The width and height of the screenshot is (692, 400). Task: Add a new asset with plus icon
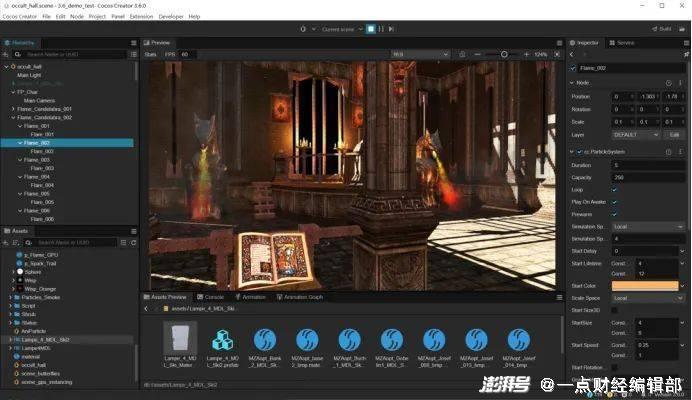pyautogui.click(x=6, y=242)
